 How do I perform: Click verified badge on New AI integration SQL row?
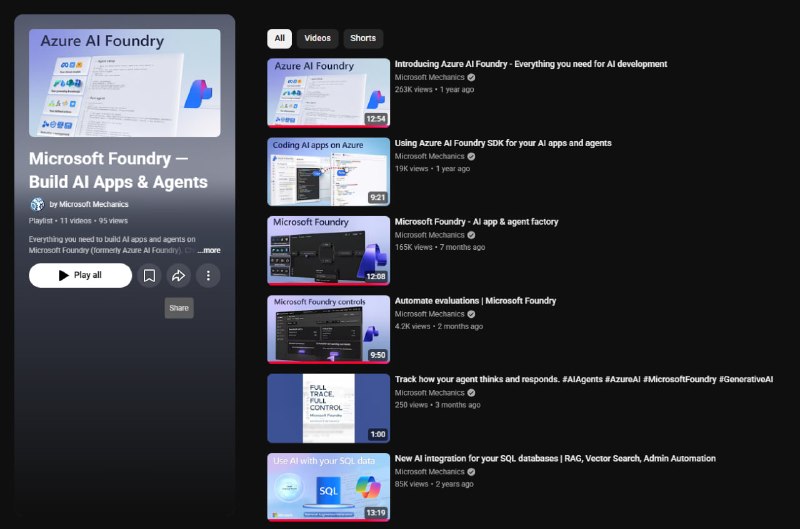(471, 472)
